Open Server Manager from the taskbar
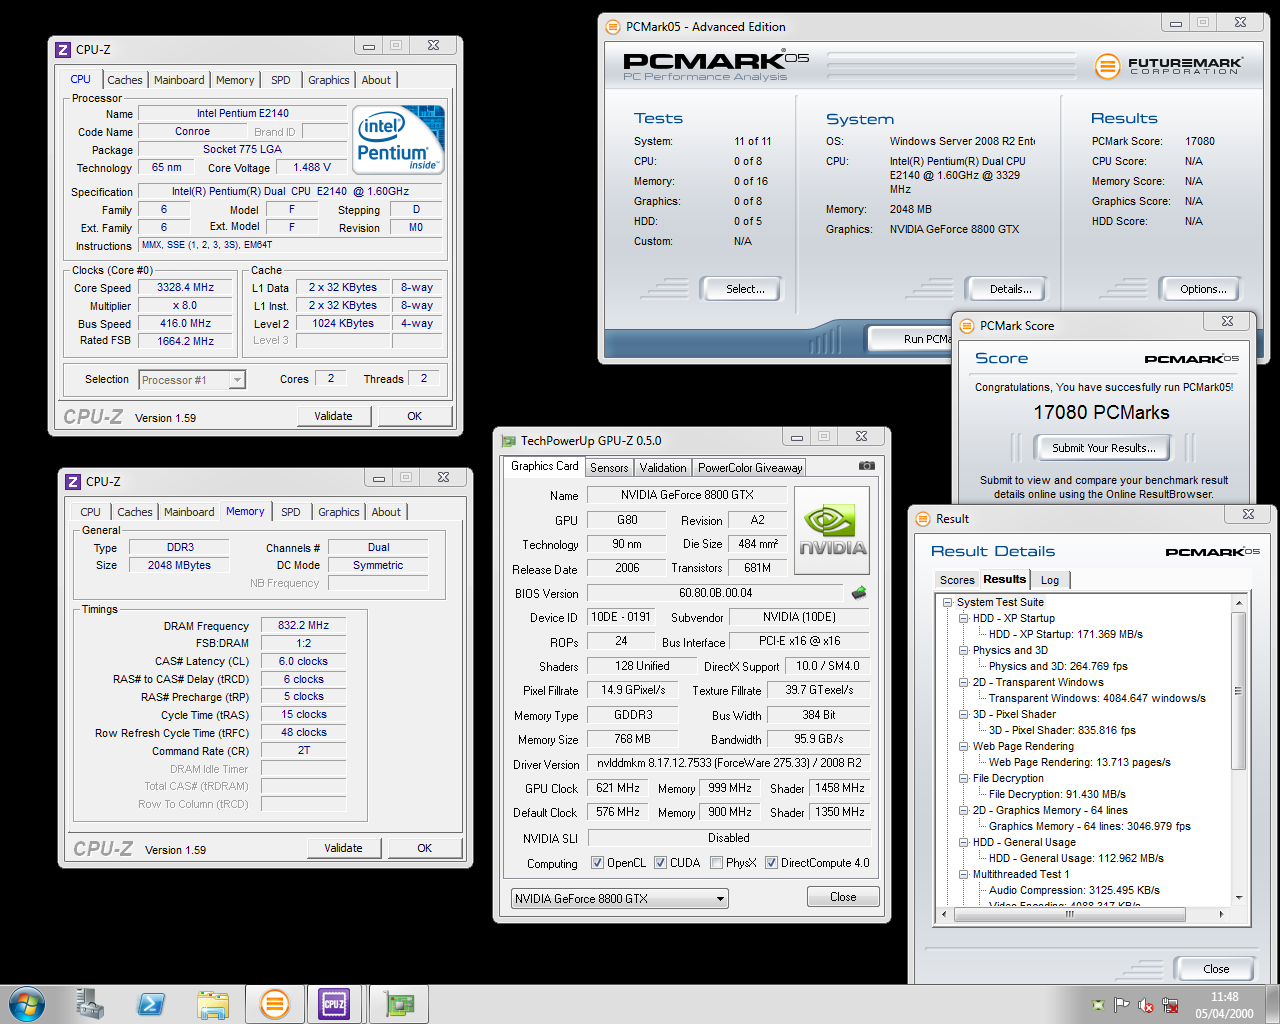1280x1024 pixels. [x=90, y=1004]
